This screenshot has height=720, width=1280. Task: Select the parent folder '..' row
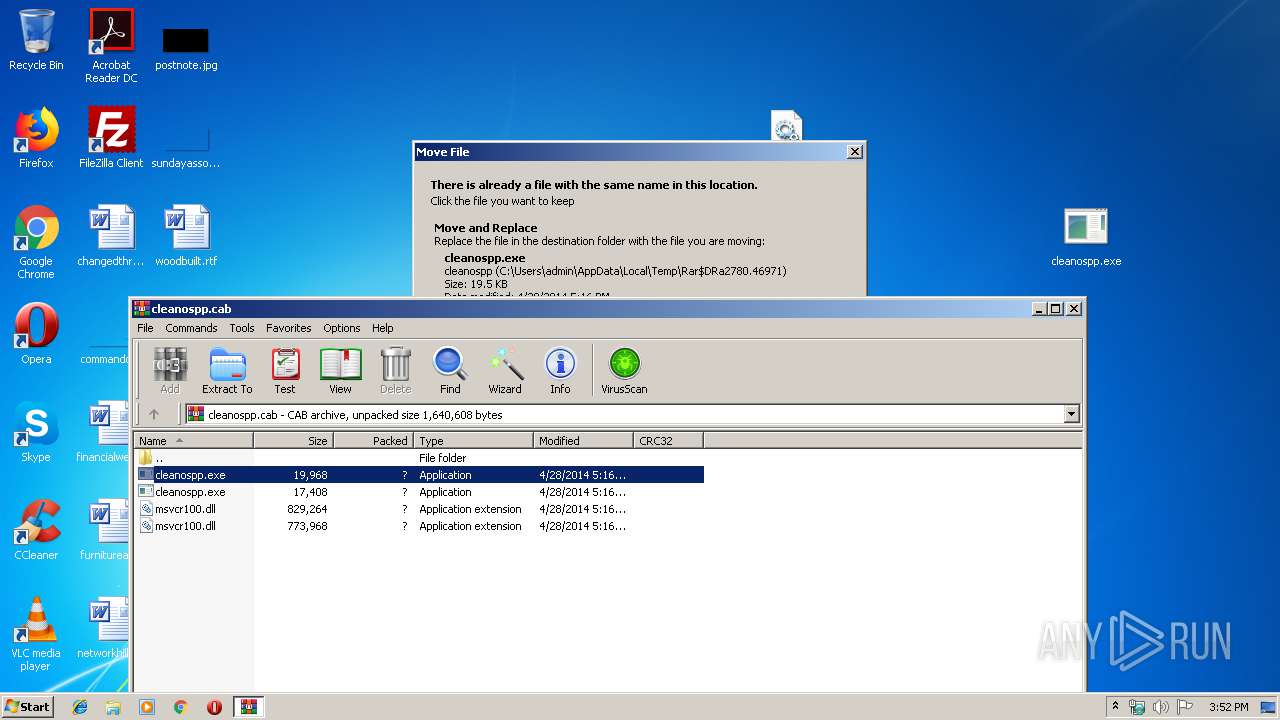[419, 458]
